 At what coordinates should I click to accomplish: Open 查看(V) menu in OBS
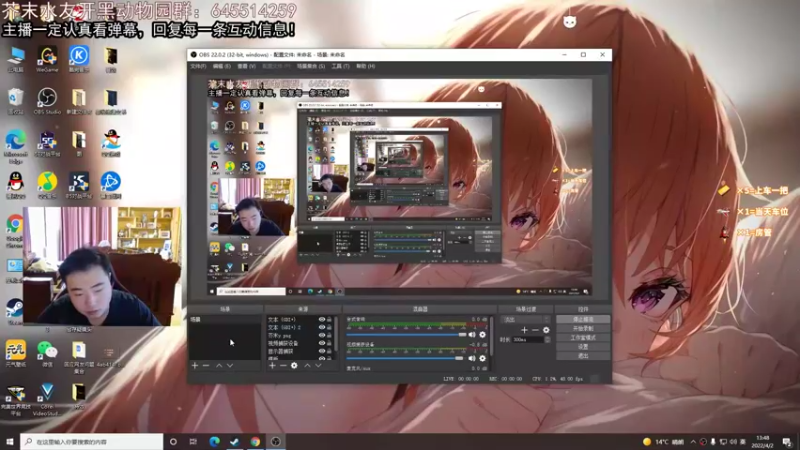coord(246,66)
